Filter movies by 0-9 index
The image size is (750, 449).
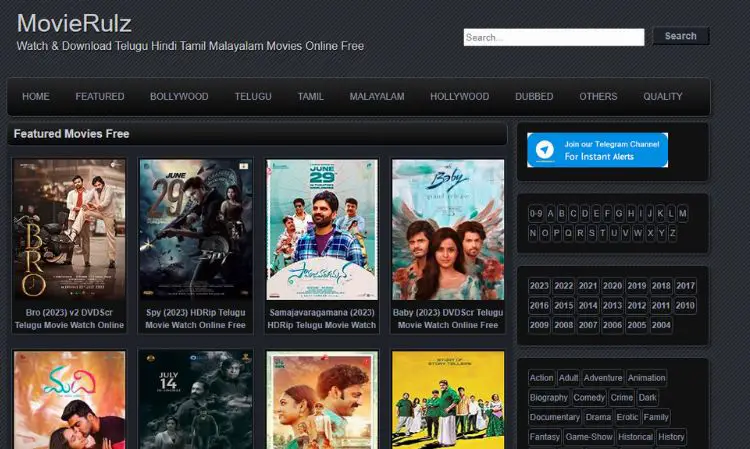536,213
